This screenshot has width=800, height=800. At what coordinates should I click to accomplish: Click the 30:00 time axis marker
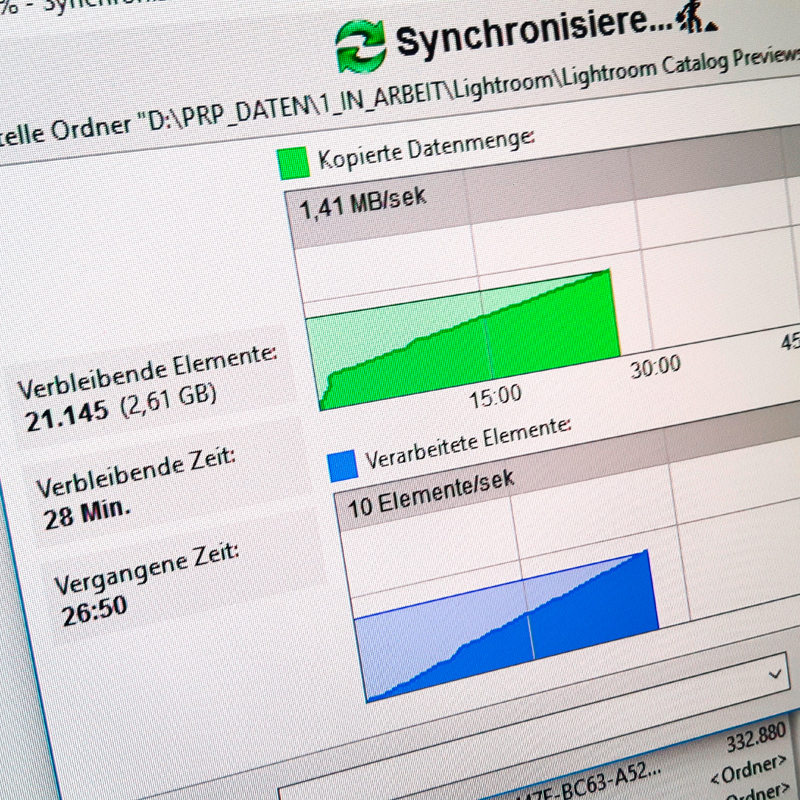click(655, 366)
